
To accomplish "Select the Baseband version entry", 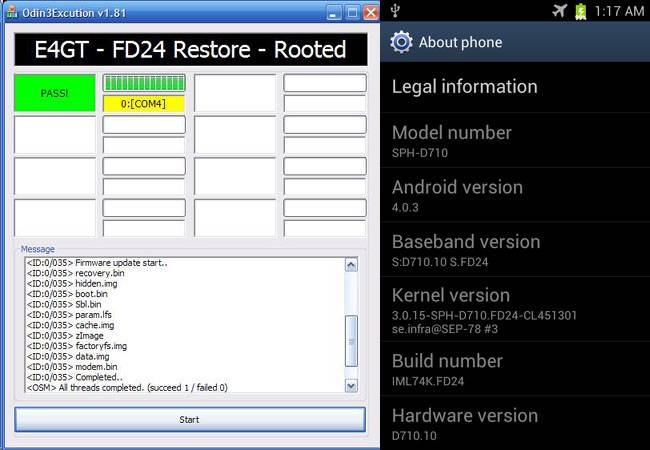I will point(515,249).
